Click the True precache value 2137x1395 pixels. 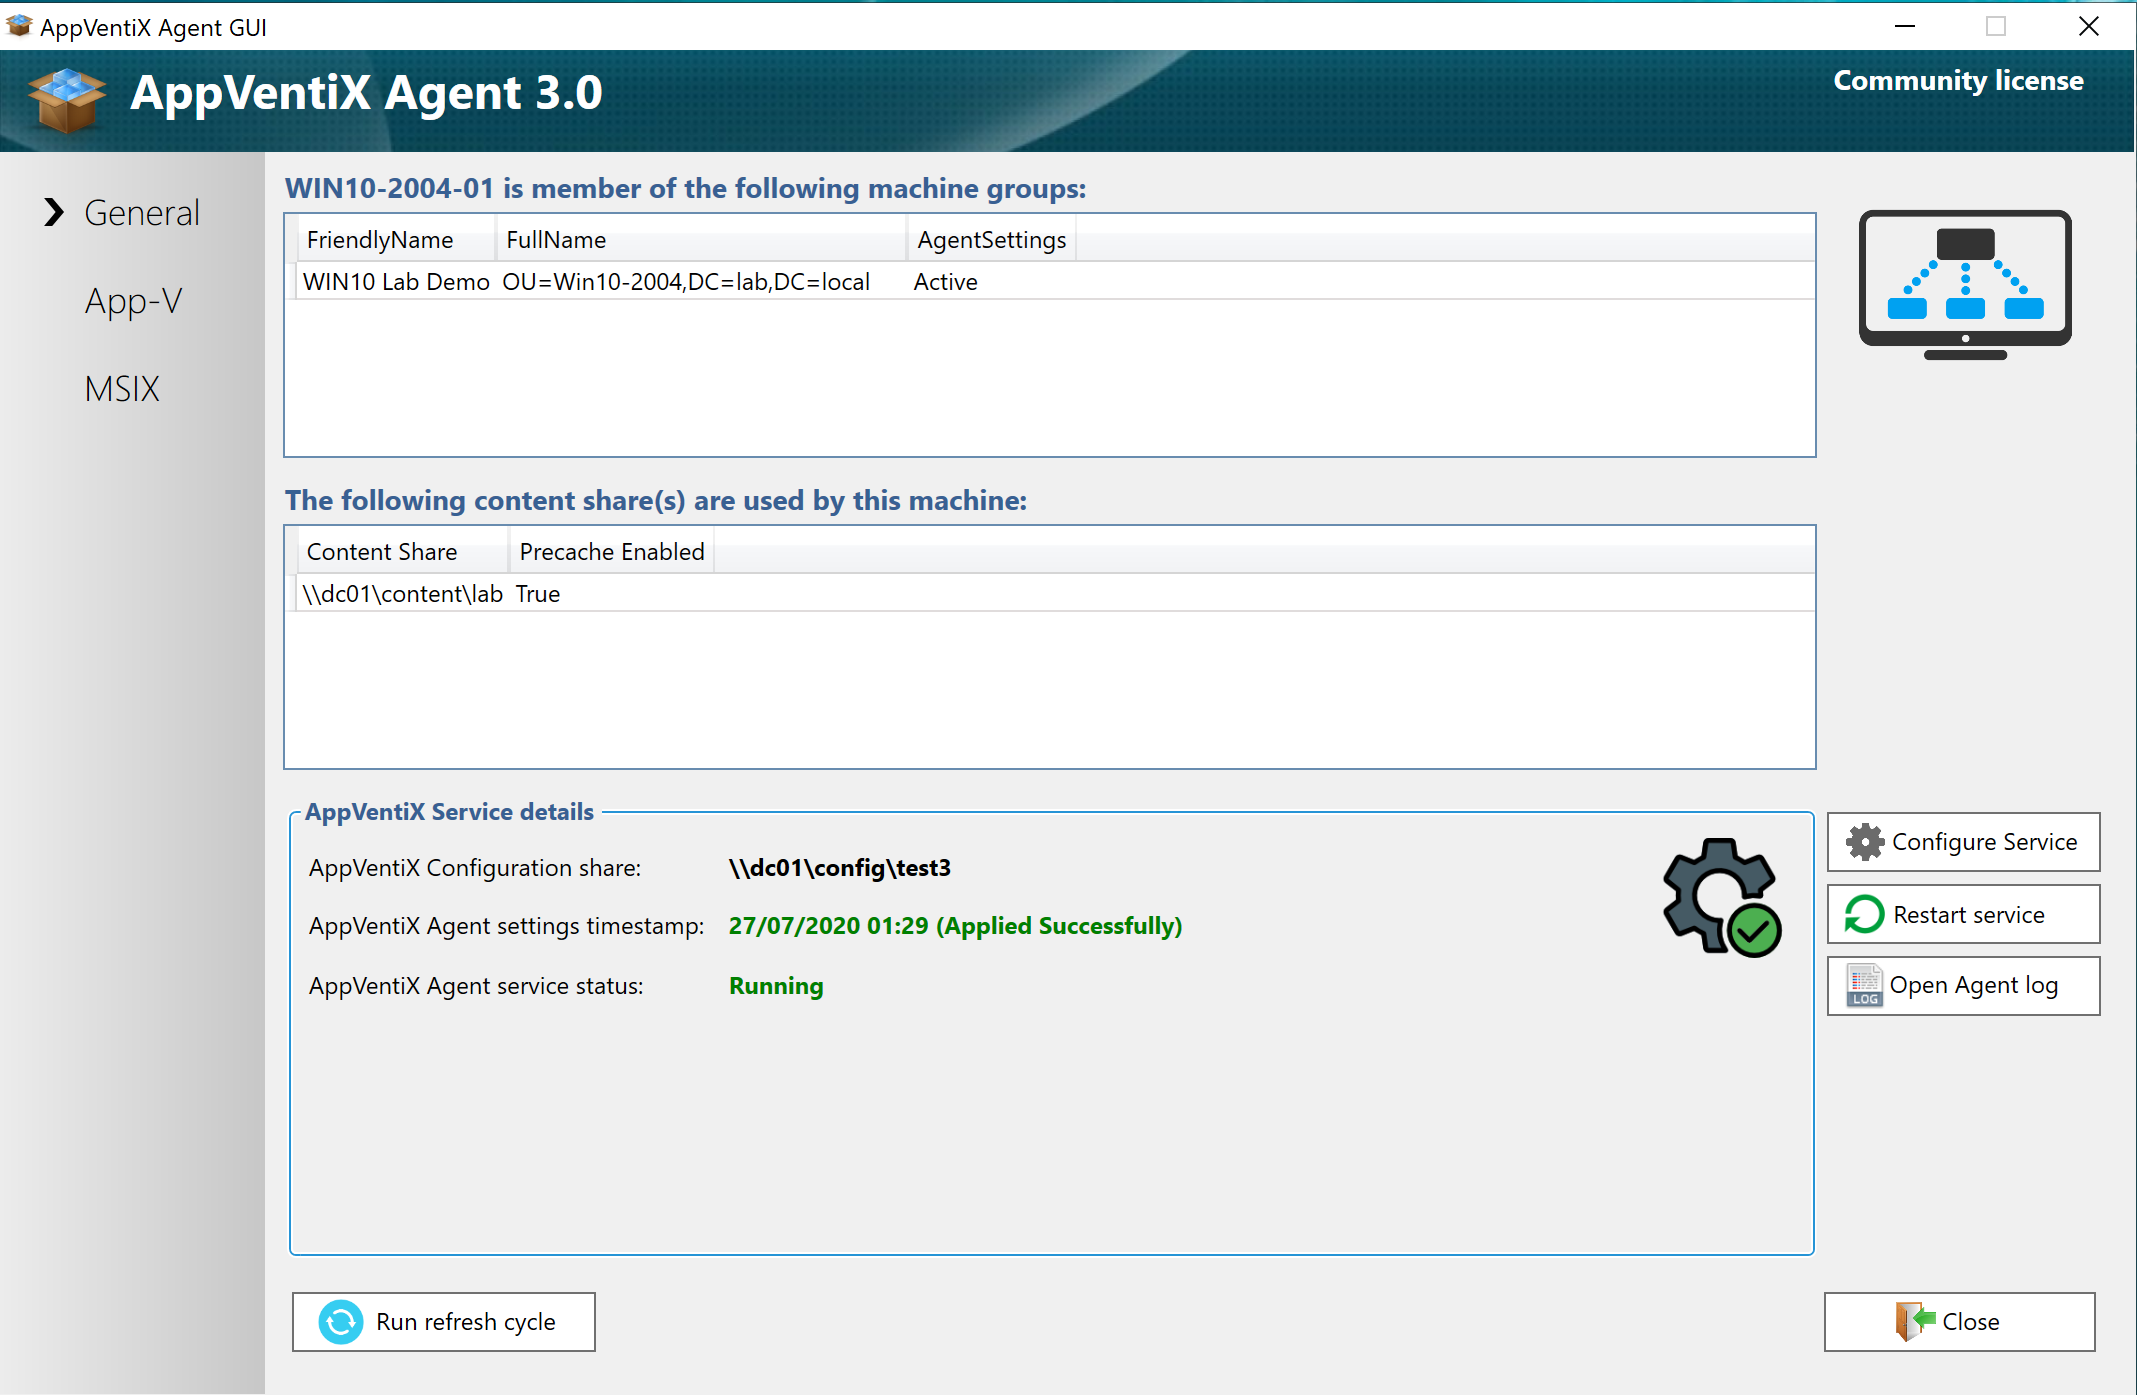tap(538, 594)
